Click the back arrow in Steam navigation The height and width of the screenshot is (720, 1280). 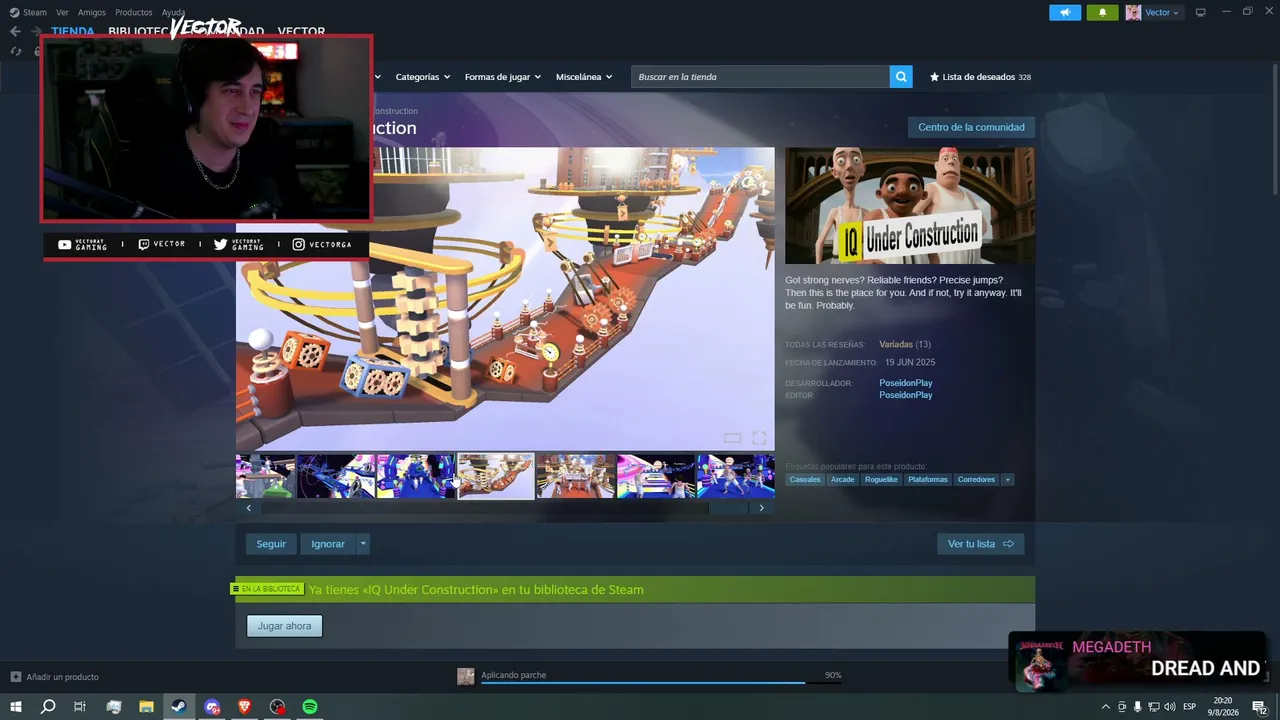pyautogui.click(x=15, y=31)
